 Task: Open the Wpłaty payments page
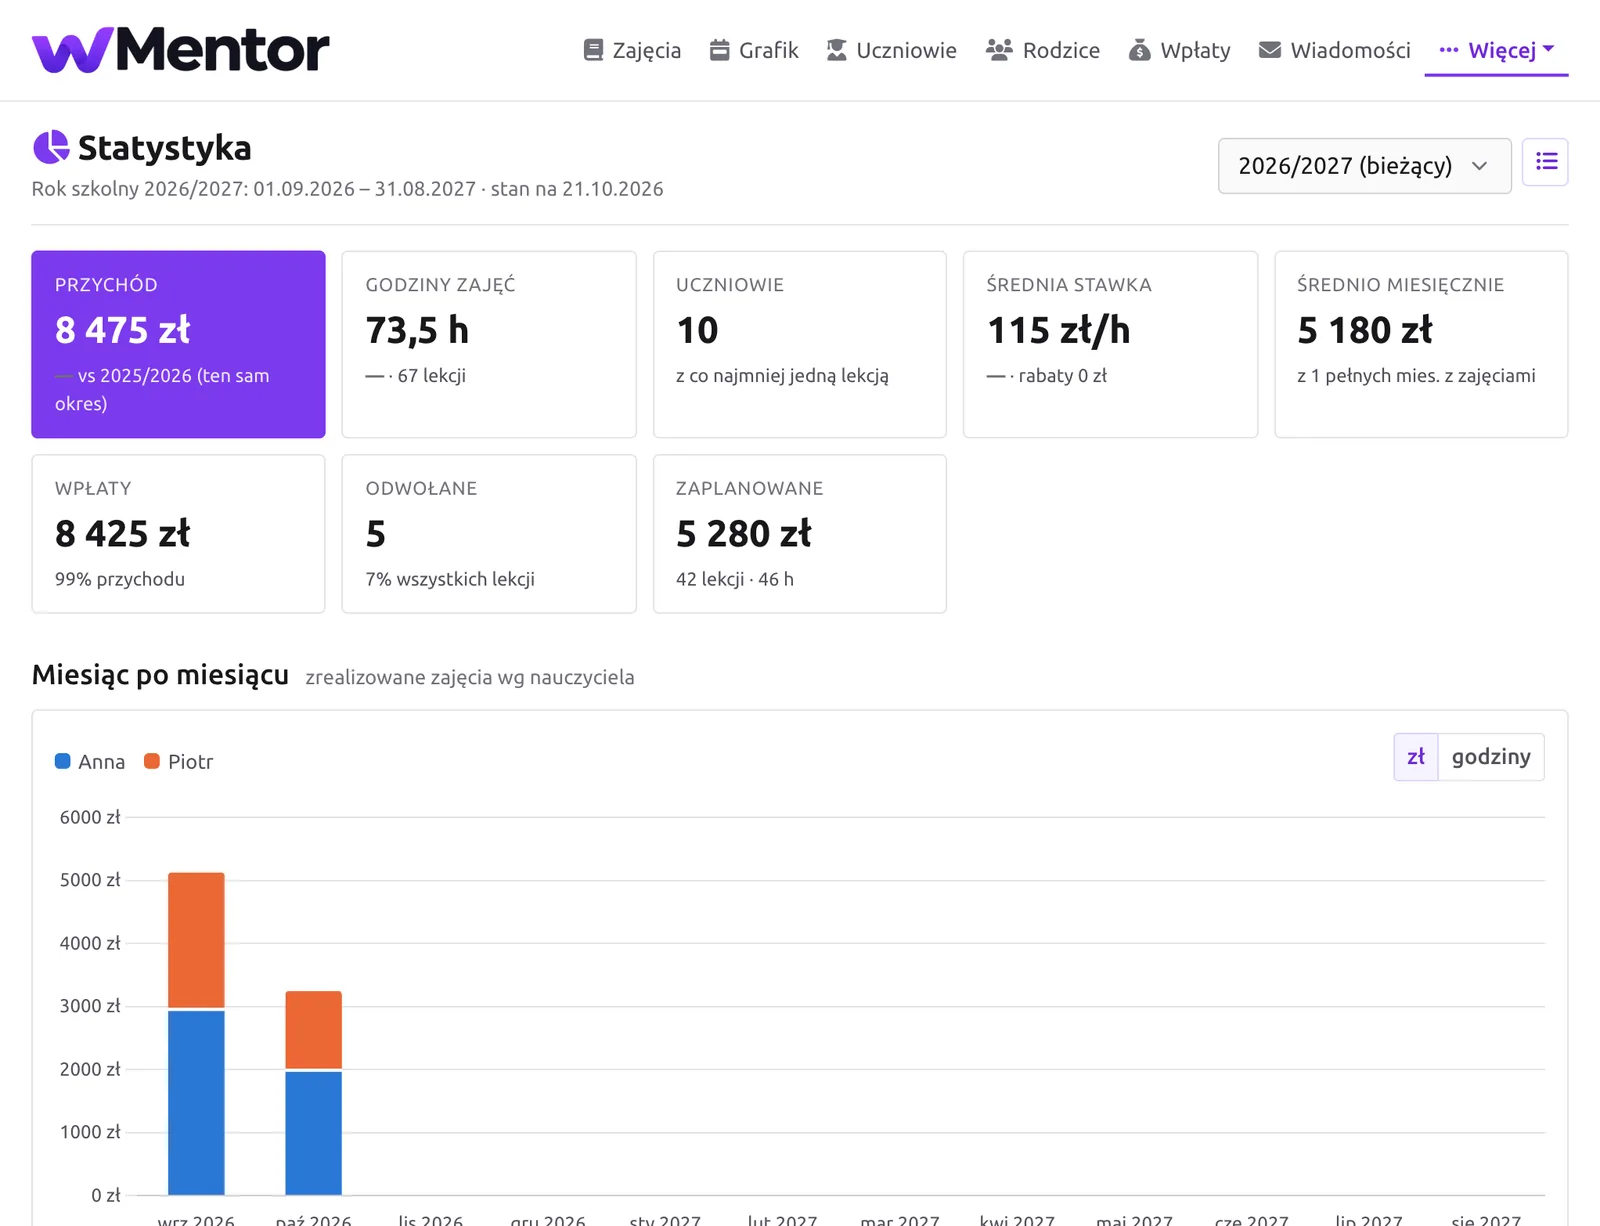(1179, 50)
